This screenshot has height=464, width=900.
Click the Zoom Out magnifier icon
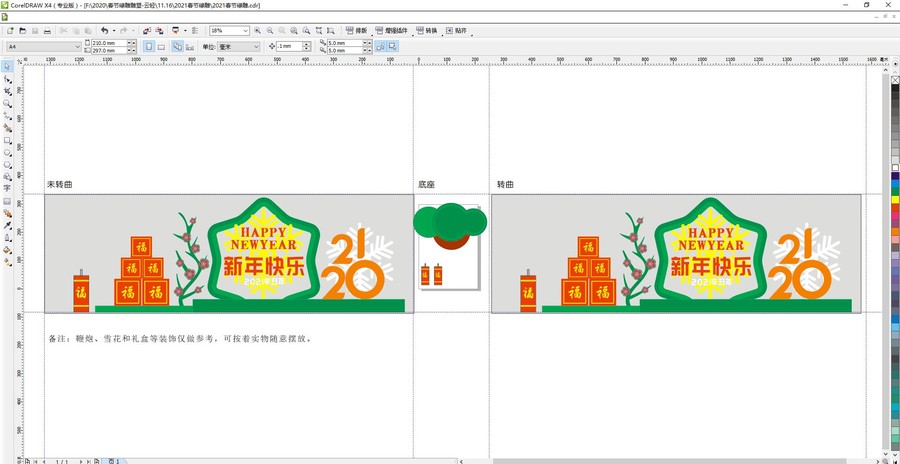pos(270,30)
